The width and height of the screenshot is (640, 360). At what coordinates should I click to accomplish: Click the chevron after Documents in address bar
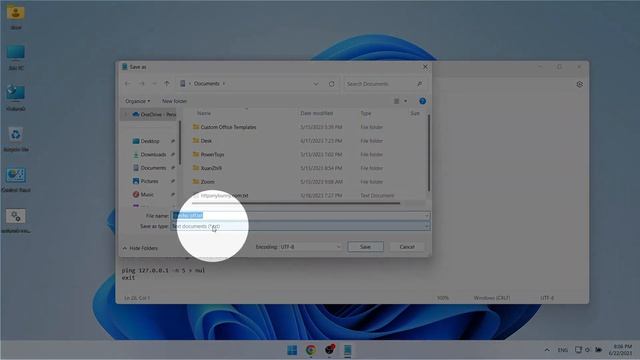pos(224,84)
